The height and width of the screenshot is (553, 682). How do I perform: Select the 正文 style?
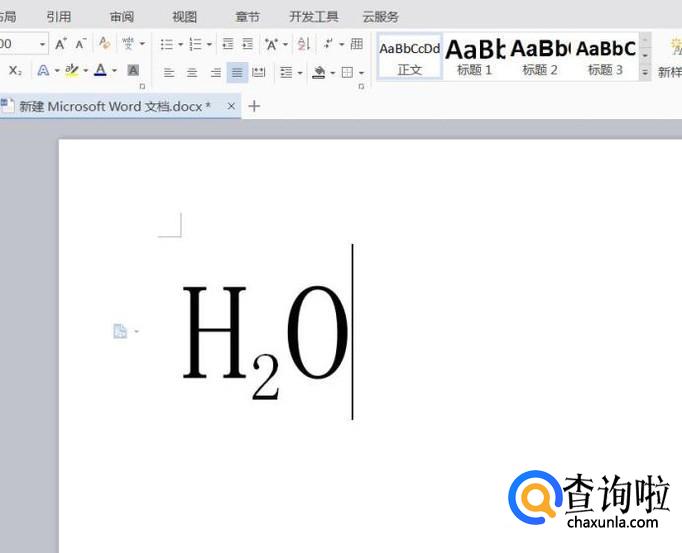pyautogui.click(x=410, y=57)
